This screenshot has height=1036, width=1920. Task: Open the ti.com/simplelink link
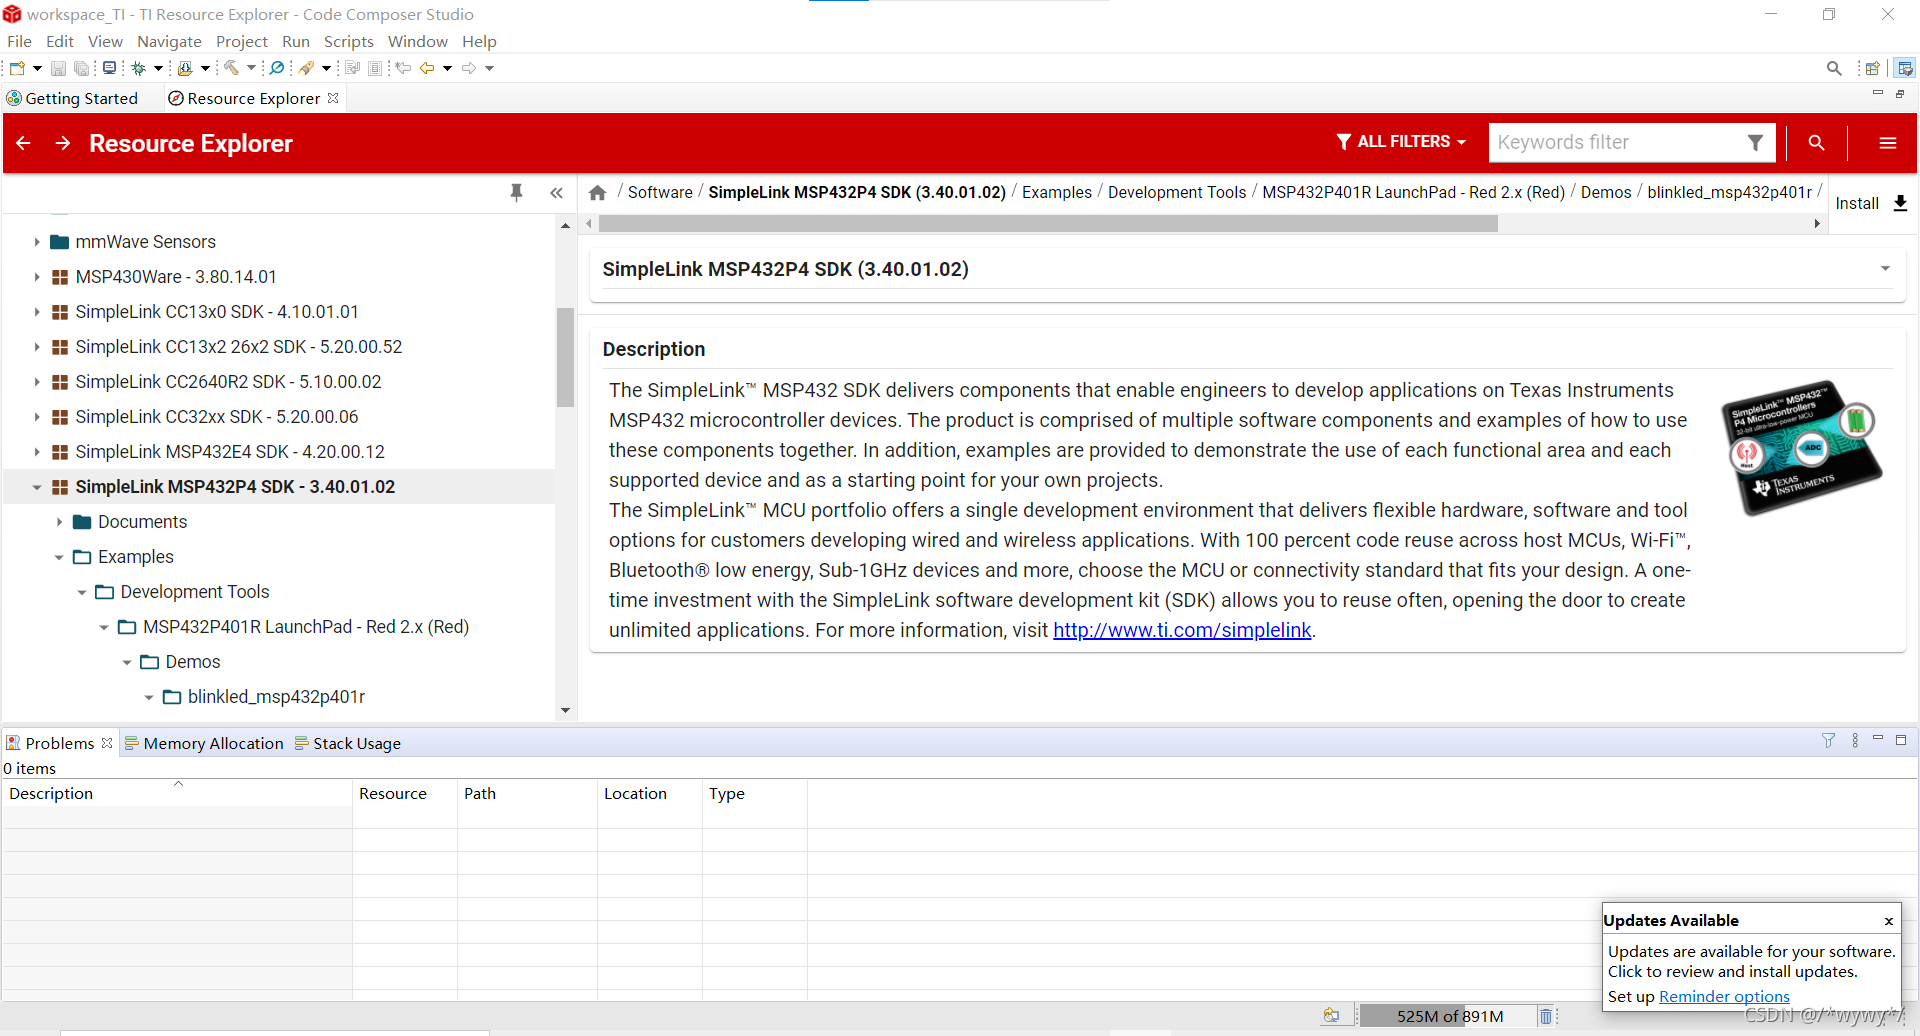coord(1182,630)
